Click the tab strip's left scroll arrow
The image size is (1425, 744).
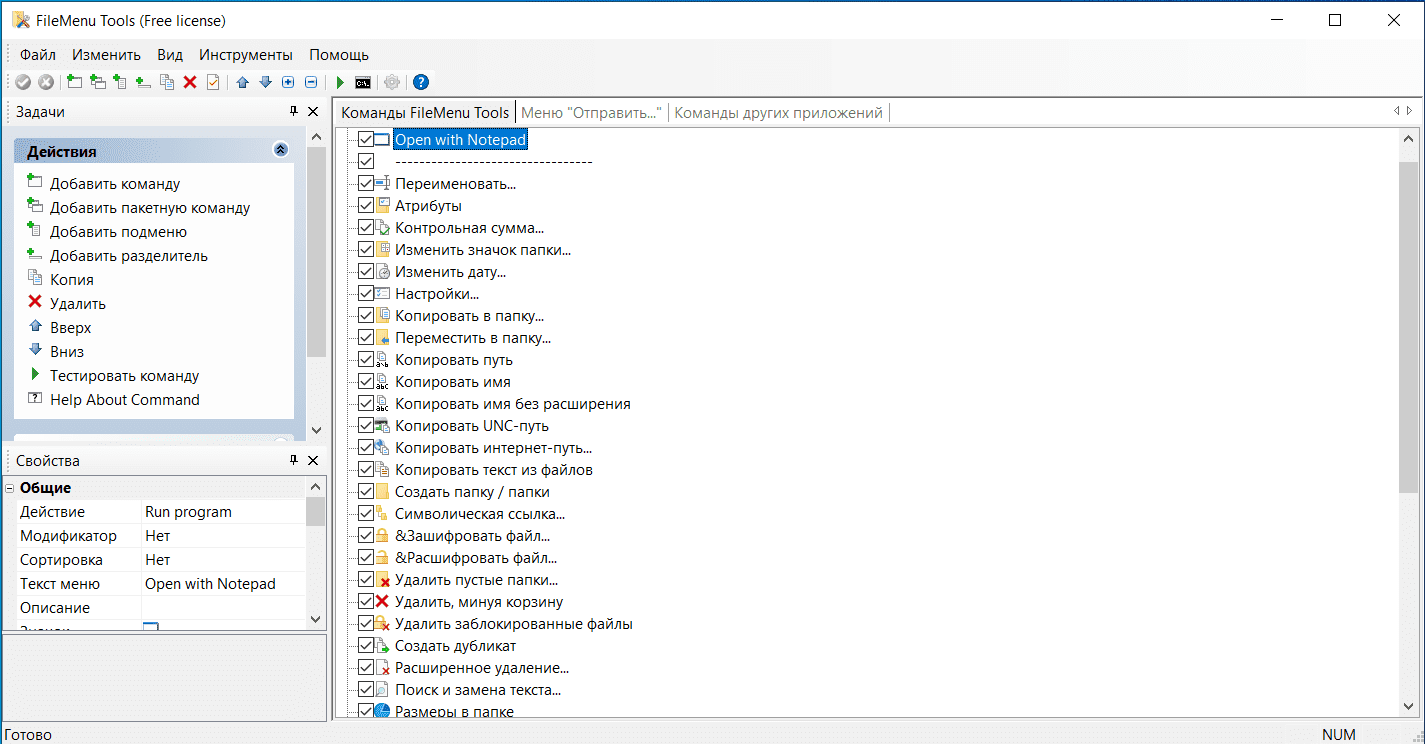tap(1397, 112)
